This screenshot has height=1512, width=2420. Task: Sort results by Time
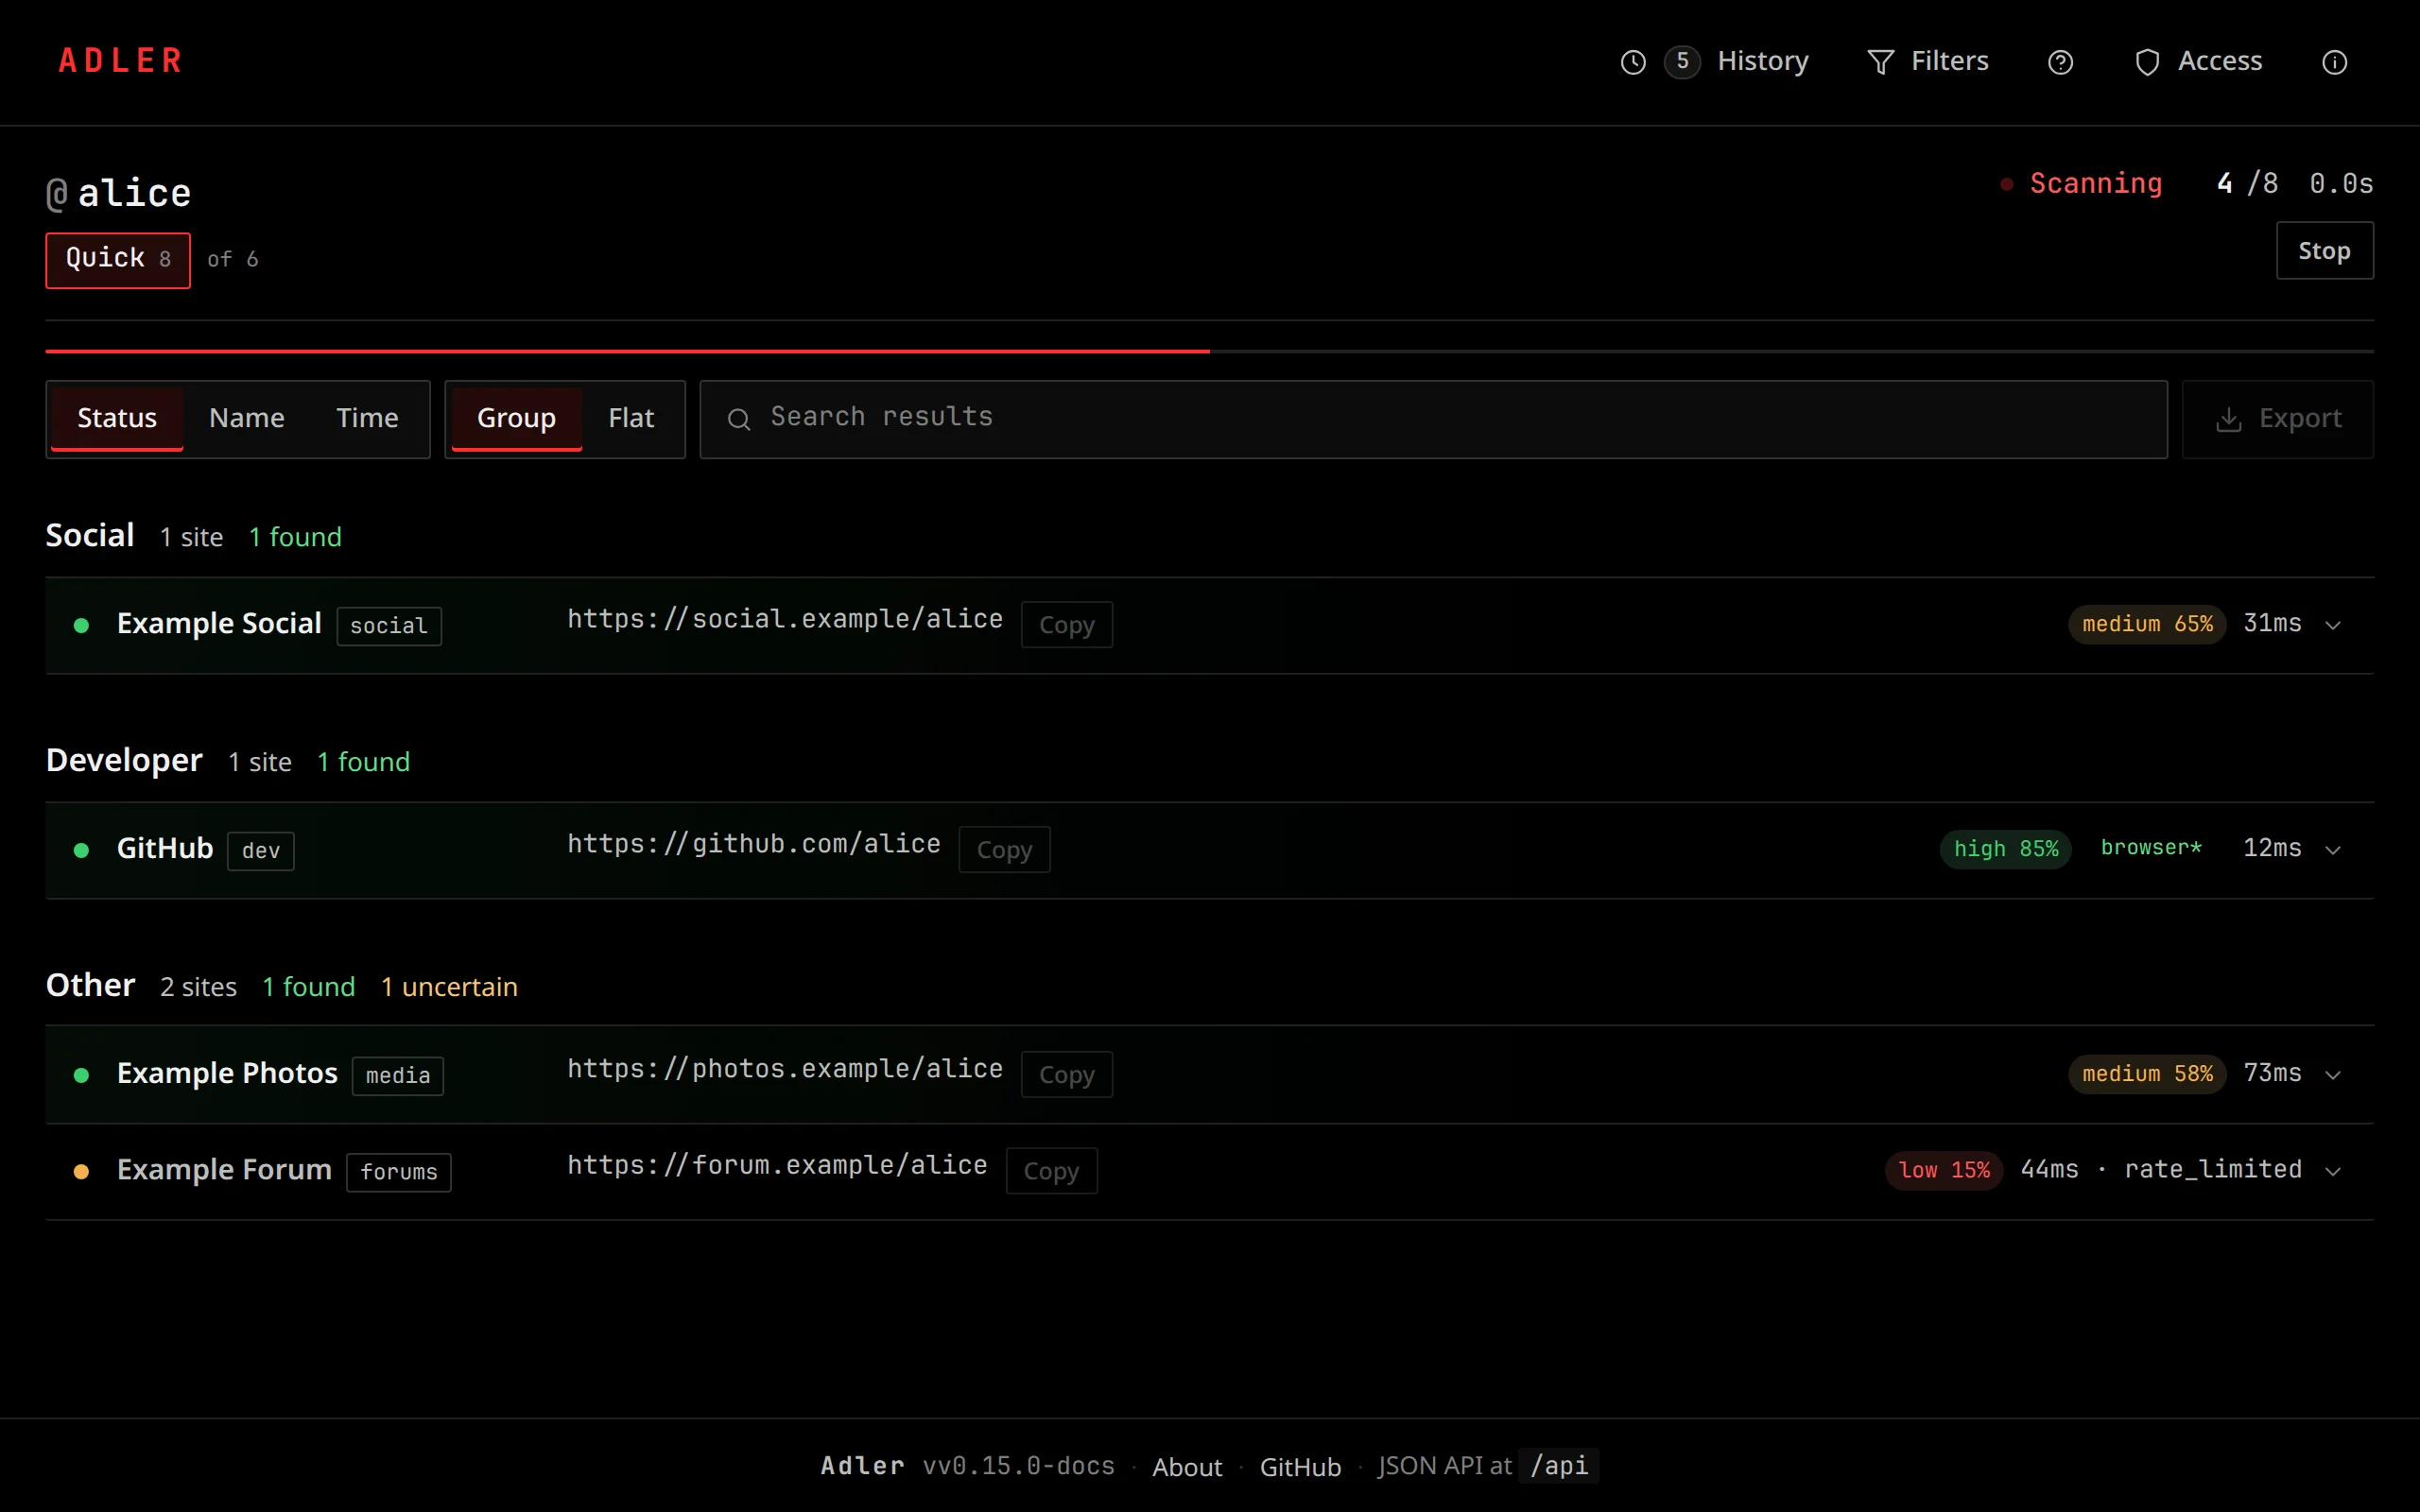pos(367,418)
